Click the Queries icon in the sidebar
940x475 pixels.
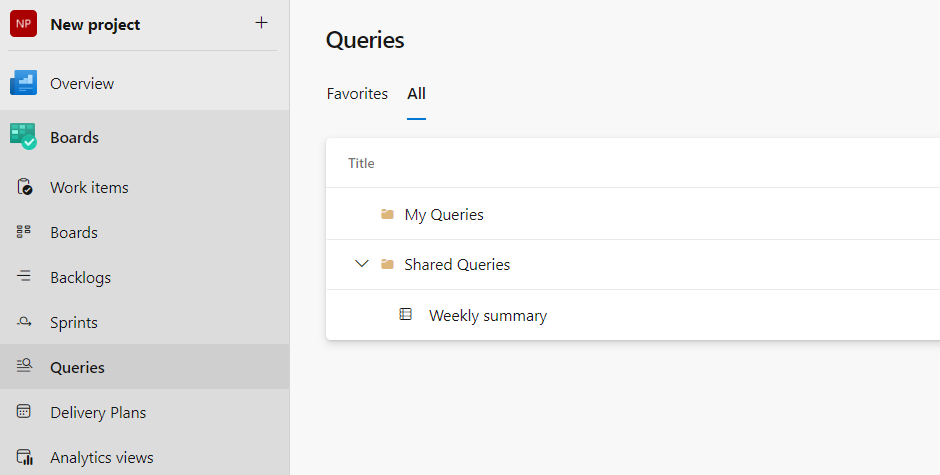[25, 367]
